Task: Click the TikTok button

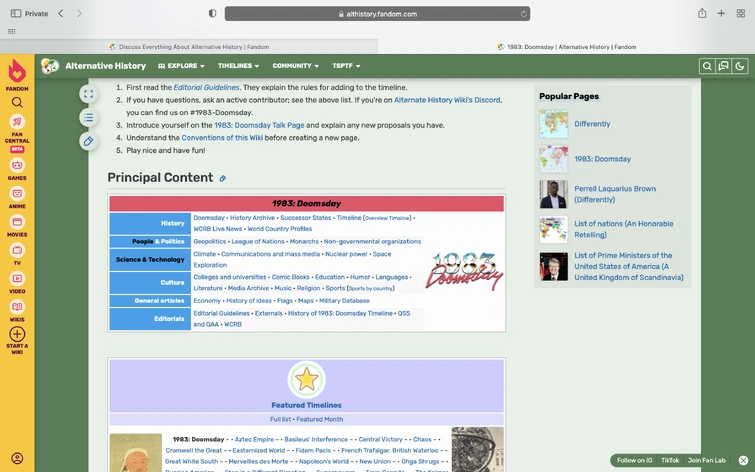Action: [670, 460]
